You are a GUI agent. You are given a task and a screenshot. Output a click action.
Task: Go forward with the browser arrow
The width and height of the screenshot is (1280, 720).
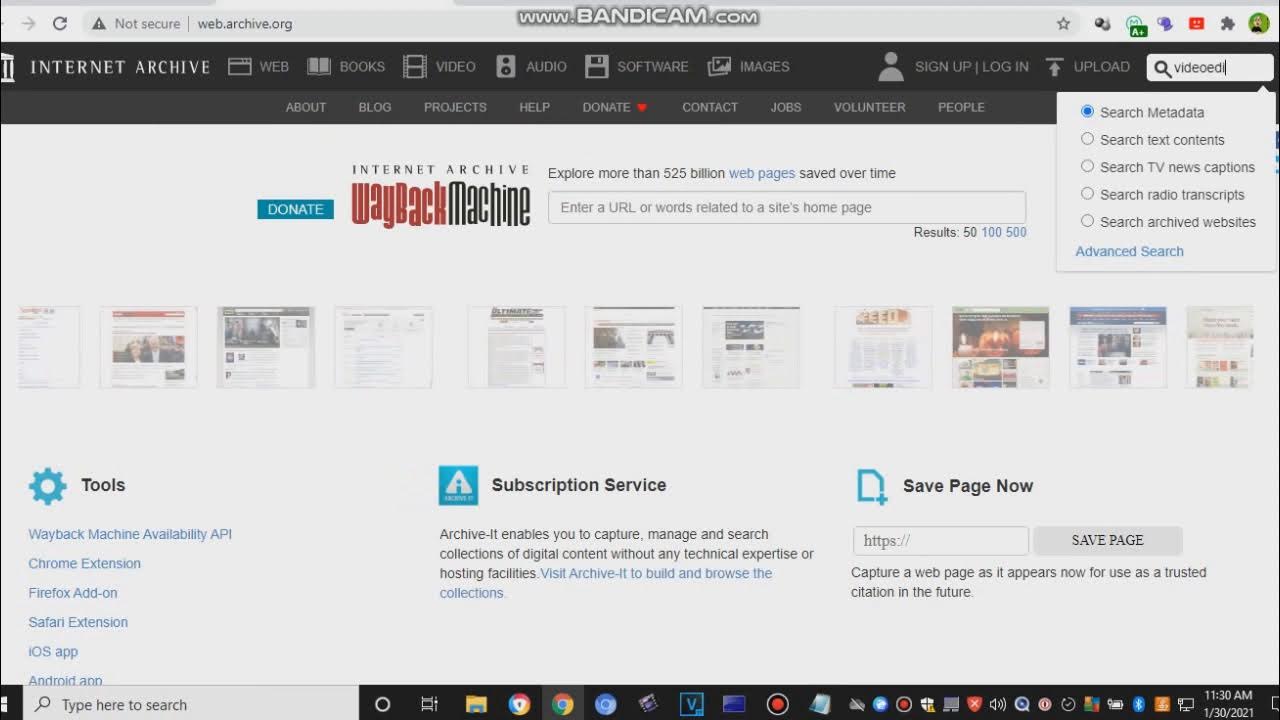tap(28, 23)
